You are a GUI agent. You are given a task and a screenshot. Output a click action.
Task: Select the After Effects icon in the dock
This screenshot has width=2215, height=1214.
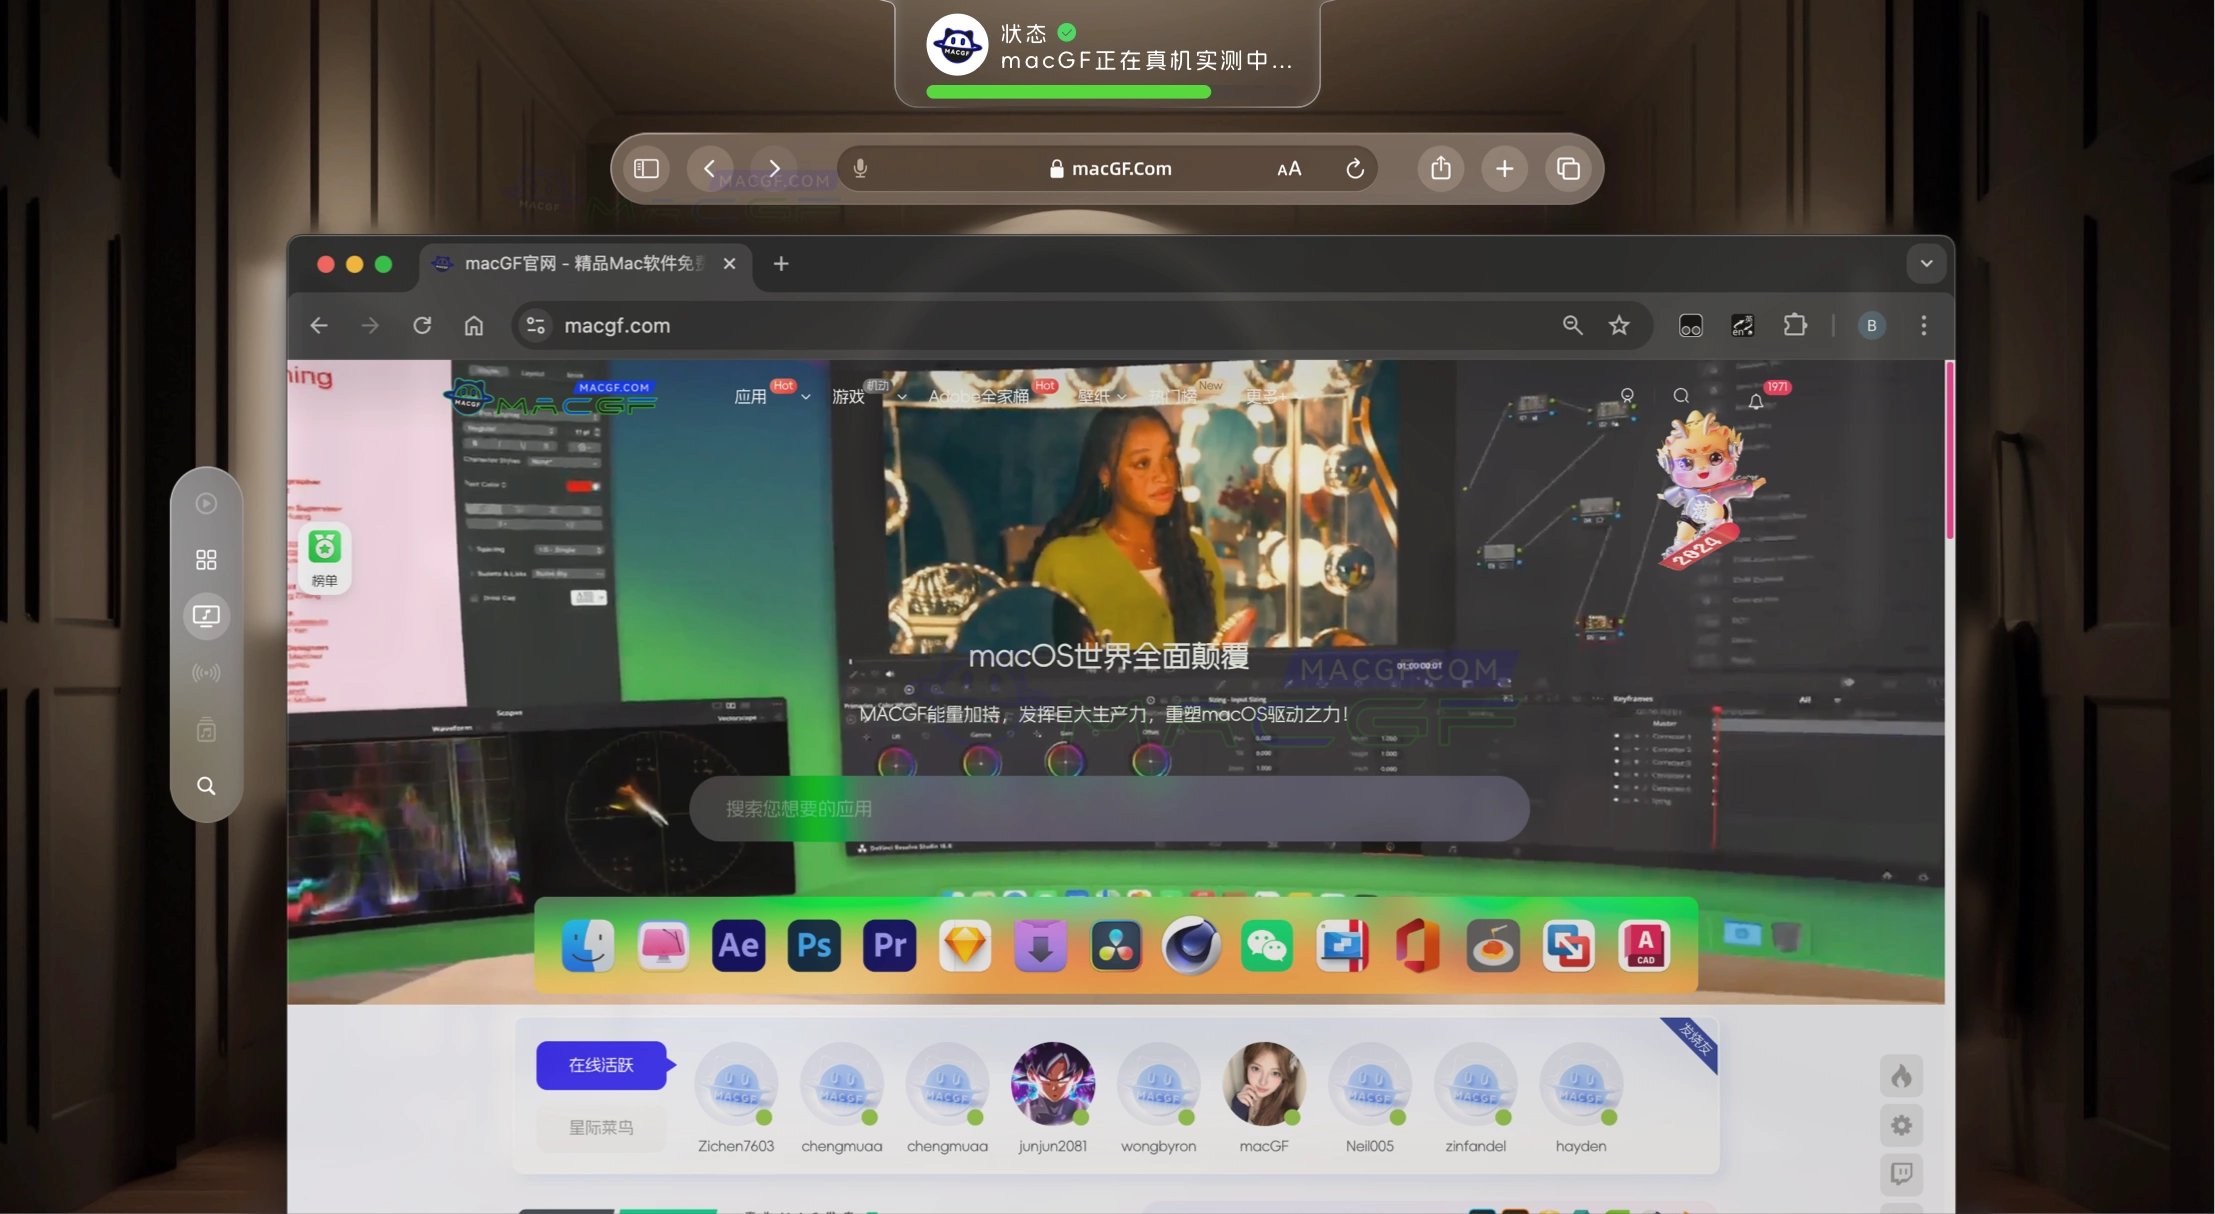click(x=737, y=944)
